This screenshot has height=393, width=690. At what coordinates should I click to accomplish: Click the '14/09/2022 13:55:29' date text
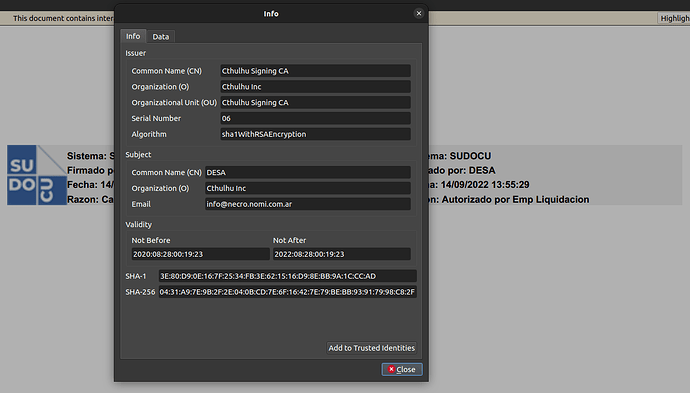pos(485,185)
